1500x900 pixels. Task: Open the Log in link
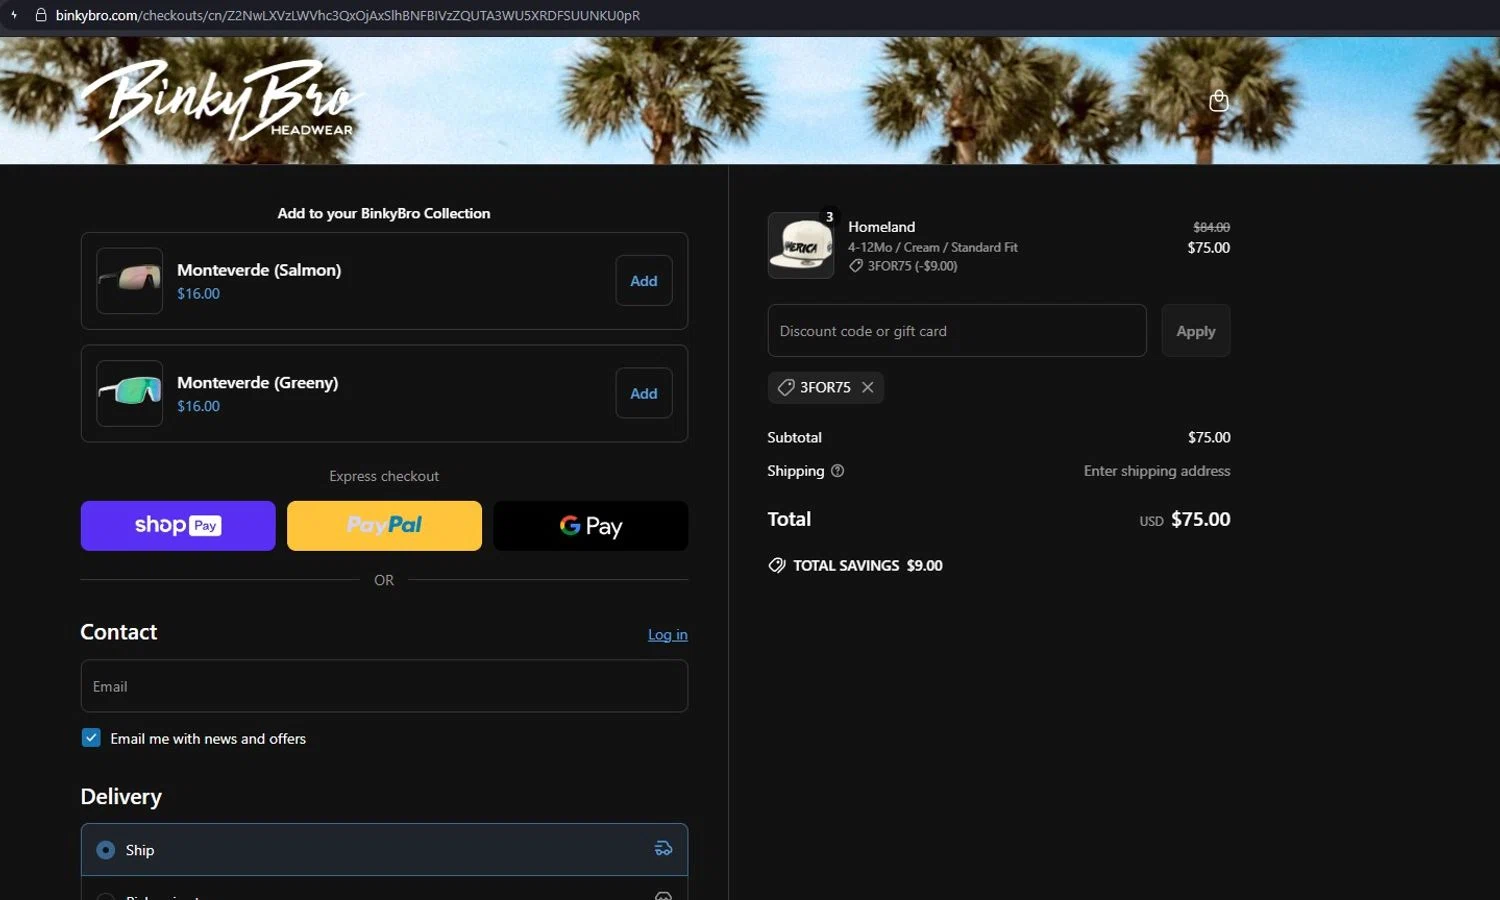668,634
